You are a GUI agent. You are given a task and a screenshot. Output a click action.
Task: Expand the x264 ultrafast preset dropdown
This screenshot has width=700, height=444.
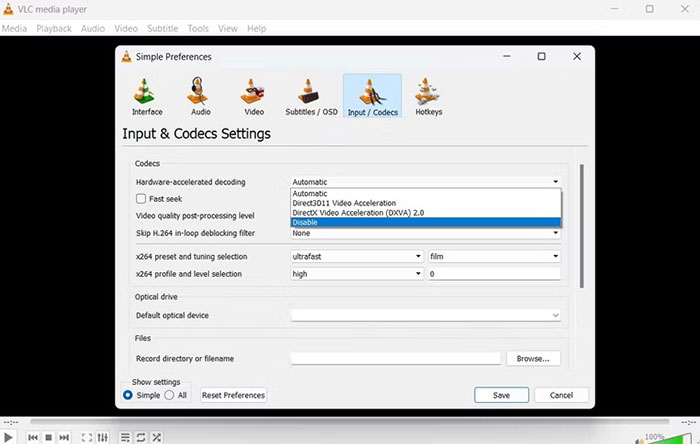tap(357, 256)
